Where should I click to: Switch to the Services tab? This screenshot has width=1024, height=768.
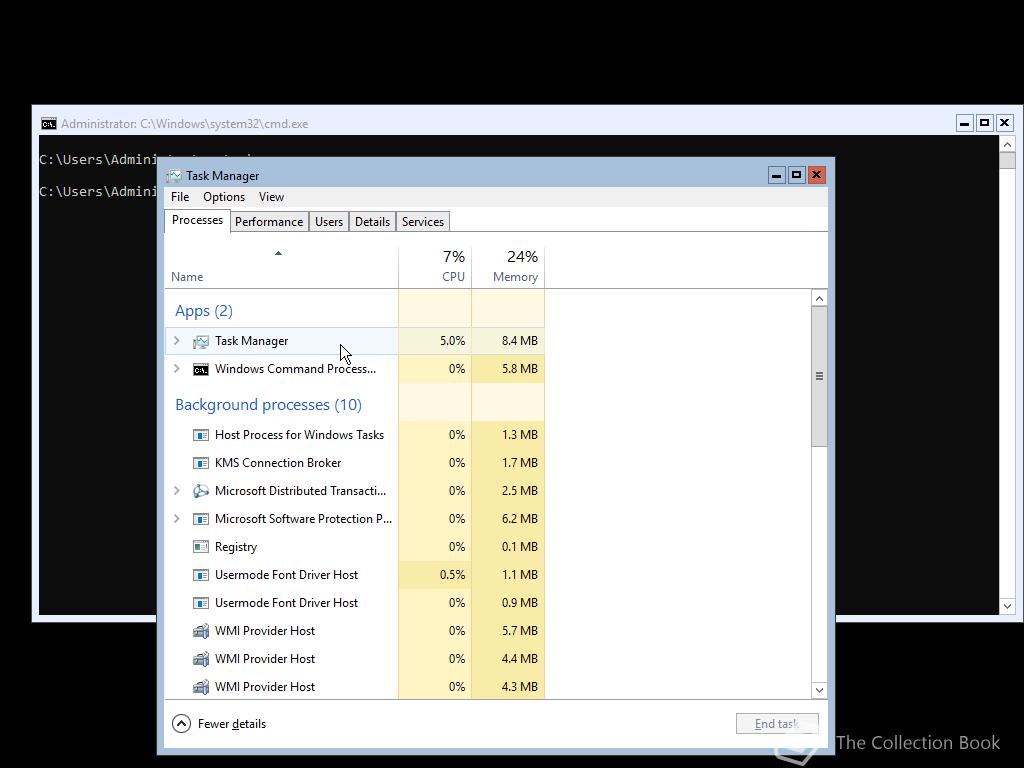423,222
